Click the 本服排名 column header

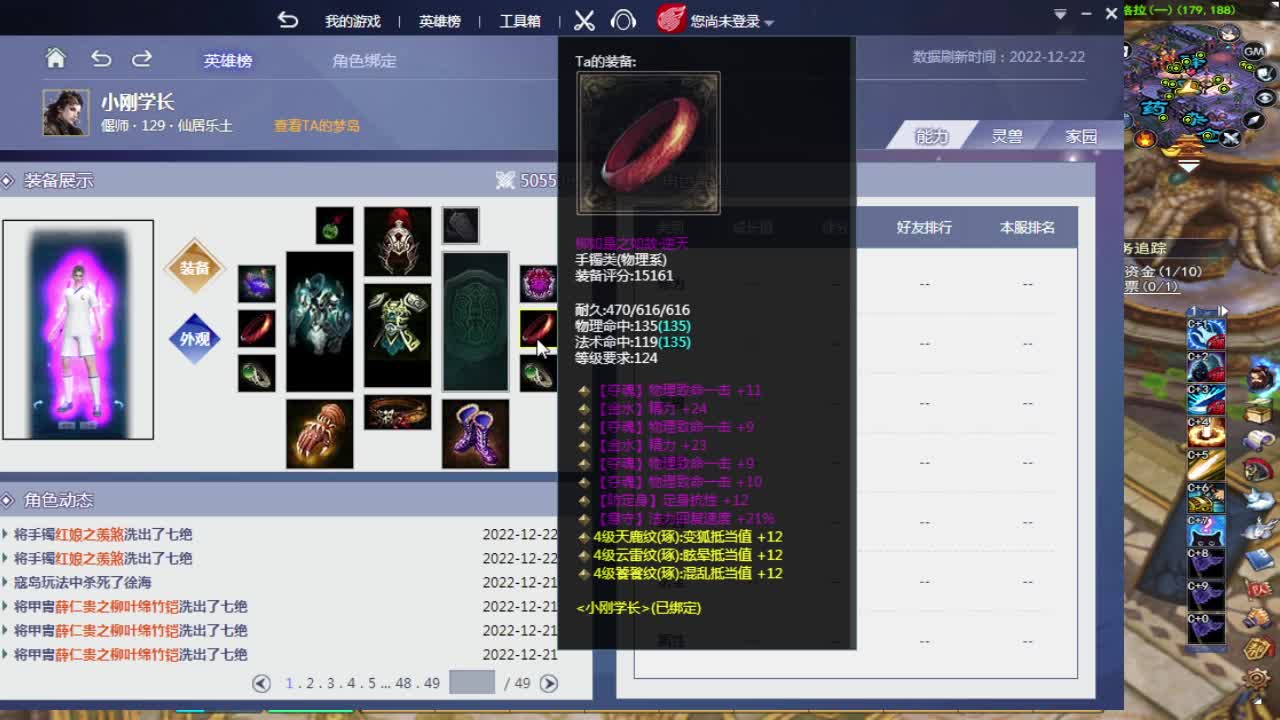[1027, 227]
